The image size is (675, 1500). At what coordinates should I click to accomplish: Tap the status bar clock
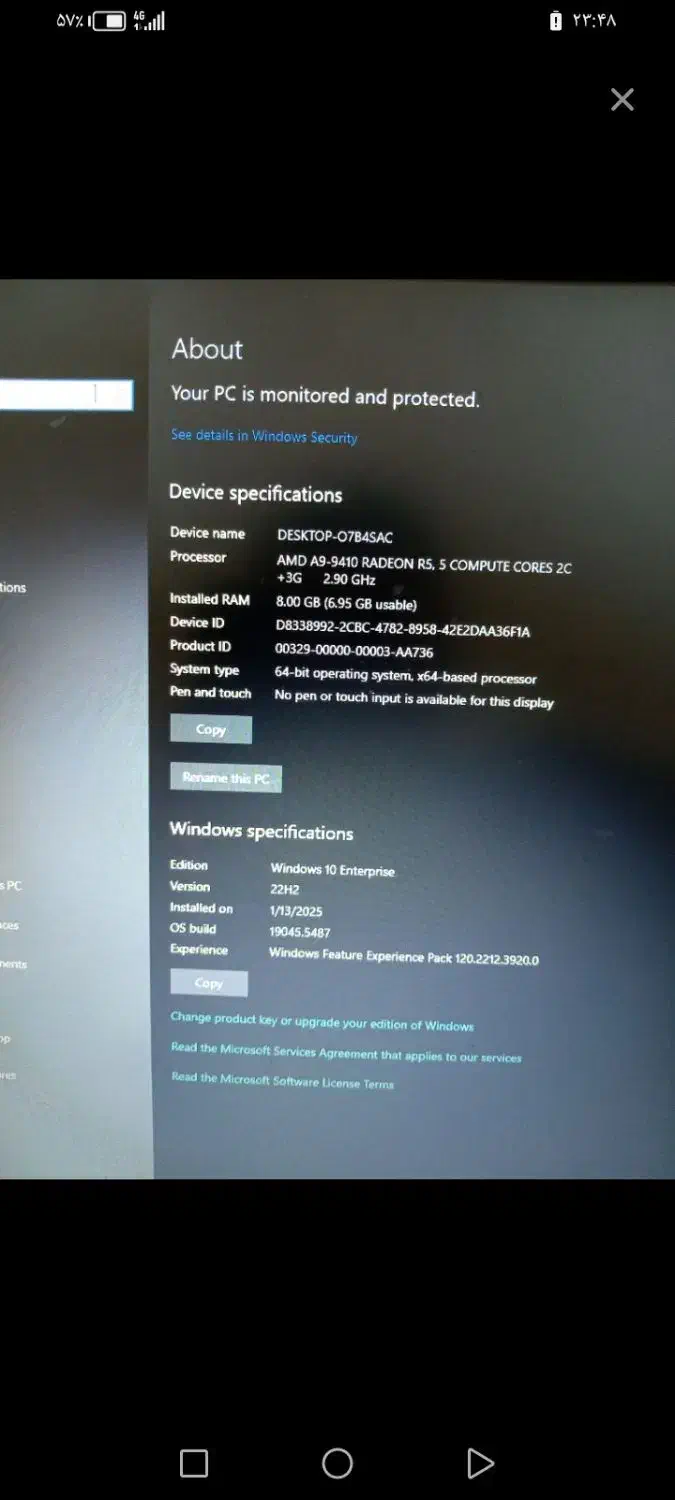point(594,21)
